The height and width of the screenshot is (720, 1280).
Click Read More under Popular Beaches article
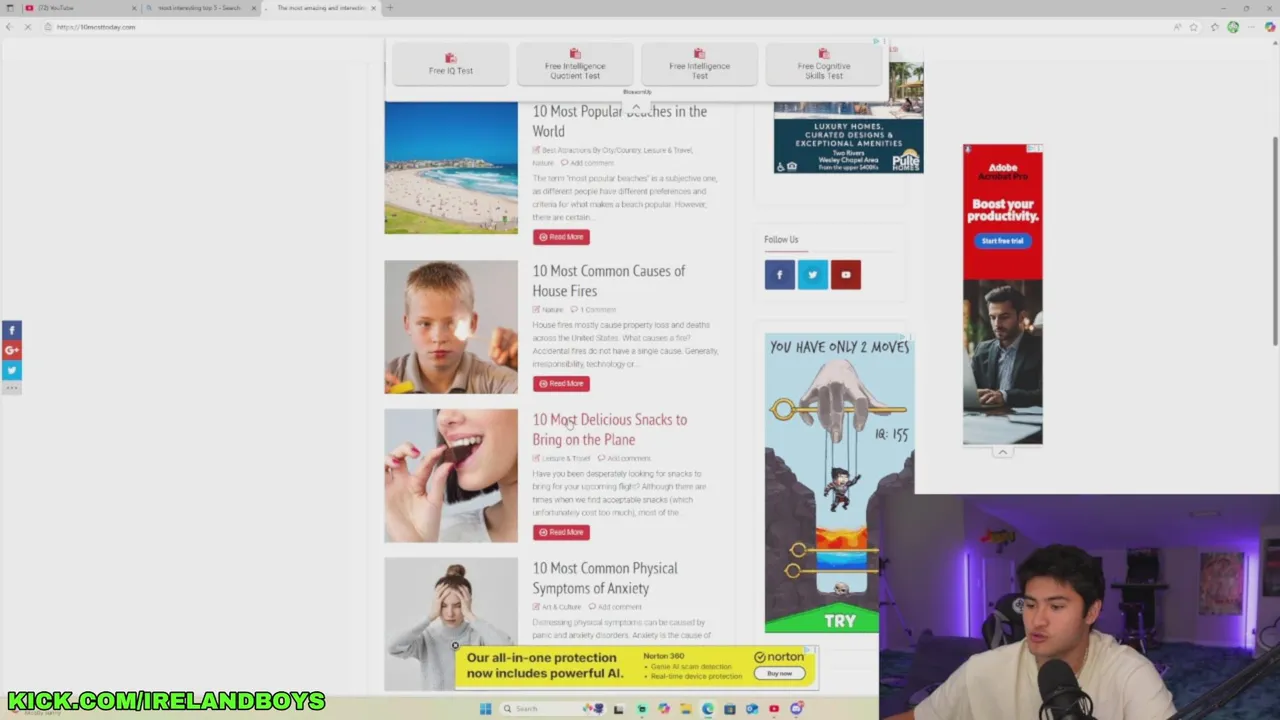(561, 237)
